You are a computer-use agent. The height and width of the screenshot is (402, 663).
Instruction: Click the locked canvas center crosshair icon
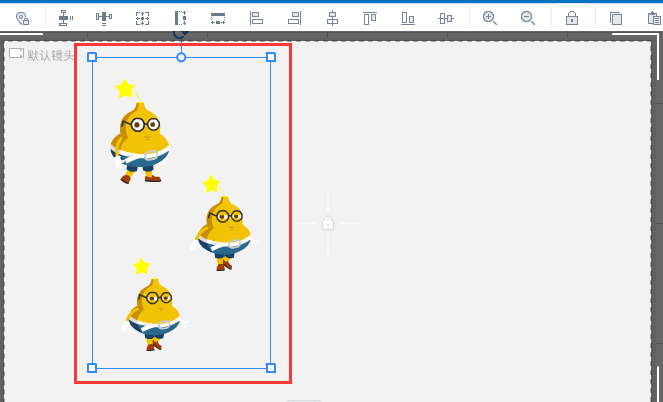click(x=328, y=223)
